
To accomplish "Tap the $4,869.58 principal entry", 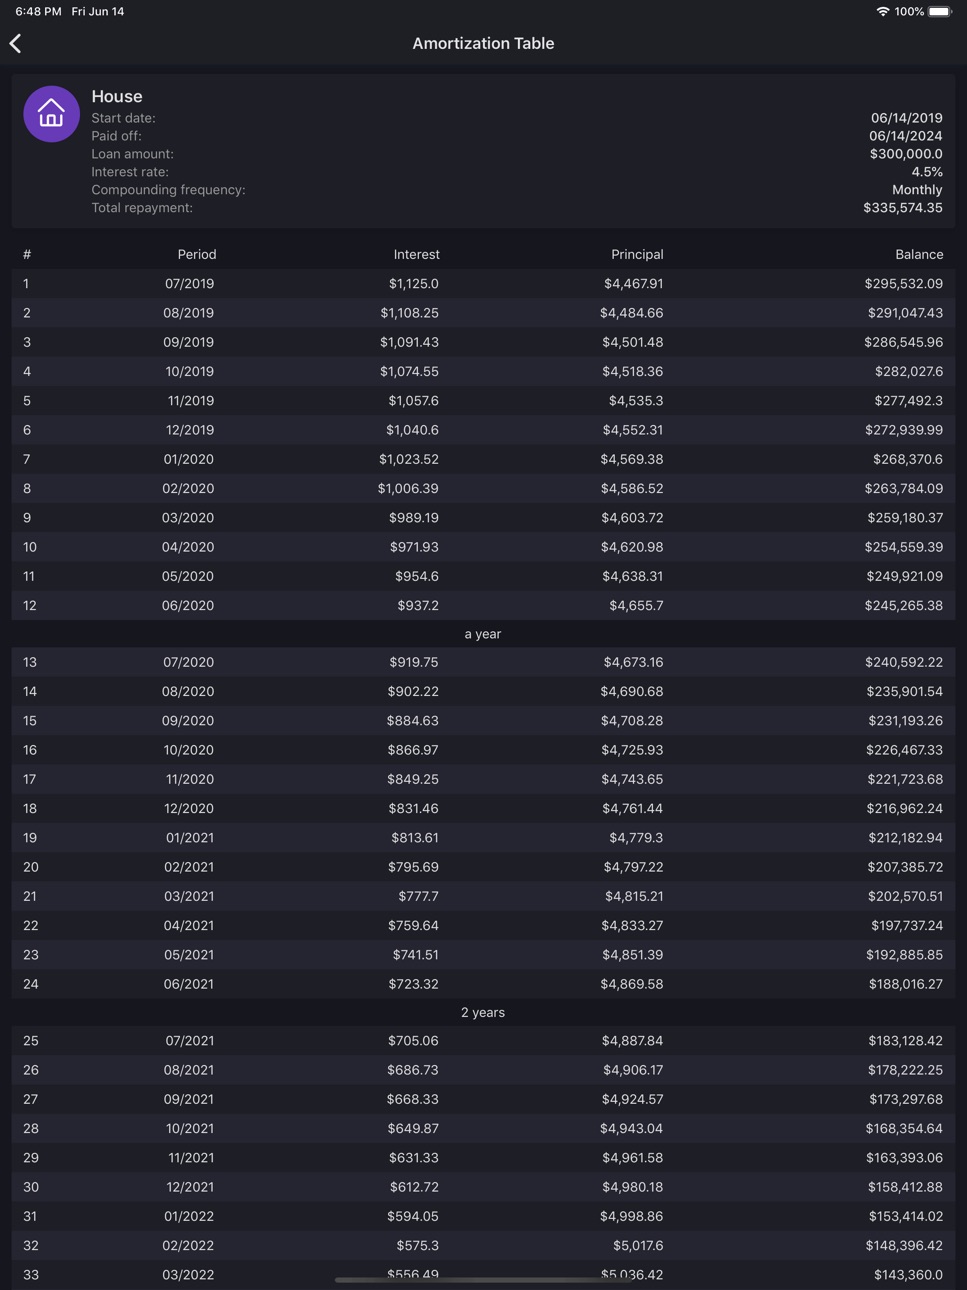I will pyautogui.click(x=632, y=984).
